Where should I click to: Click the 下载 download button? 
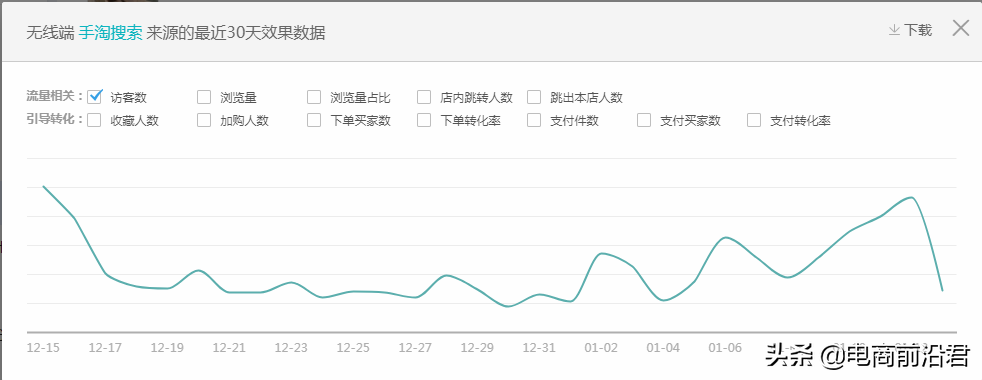(x=911, y=30)
